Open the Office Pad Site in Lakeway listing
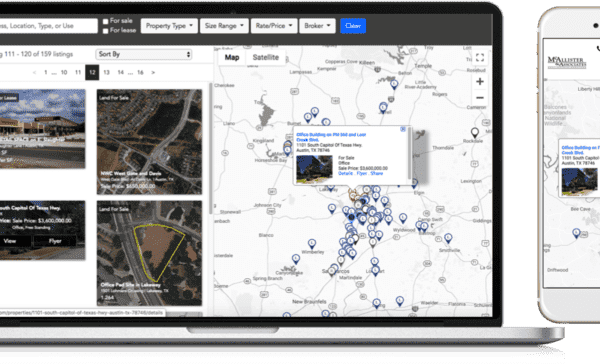The height and width of the screenshot is (364, 600). click(x=149, y=253)
